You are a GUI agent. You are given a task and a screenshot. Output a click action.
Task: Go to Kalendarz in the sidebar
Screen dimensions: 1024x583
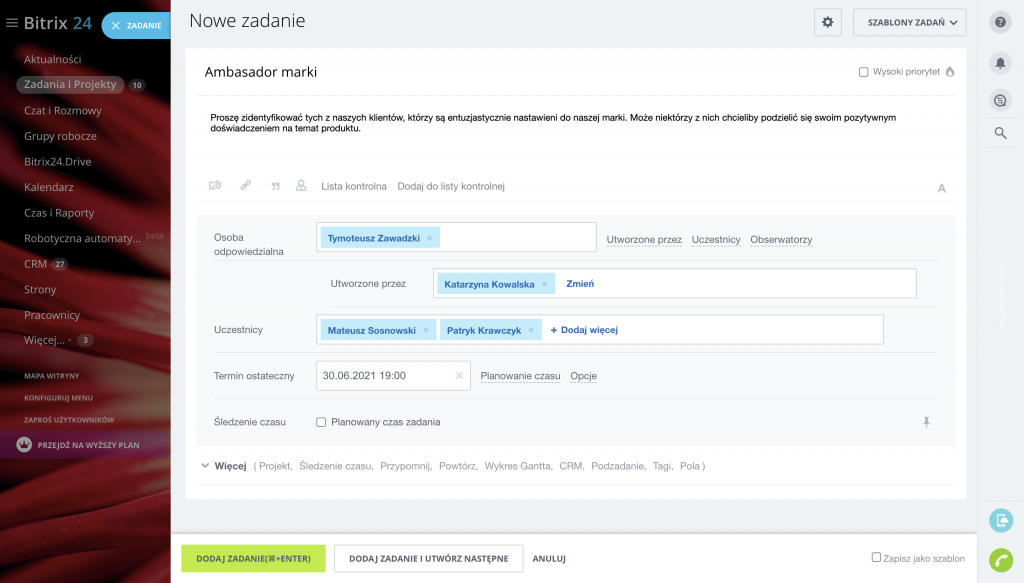coord(49,187)
